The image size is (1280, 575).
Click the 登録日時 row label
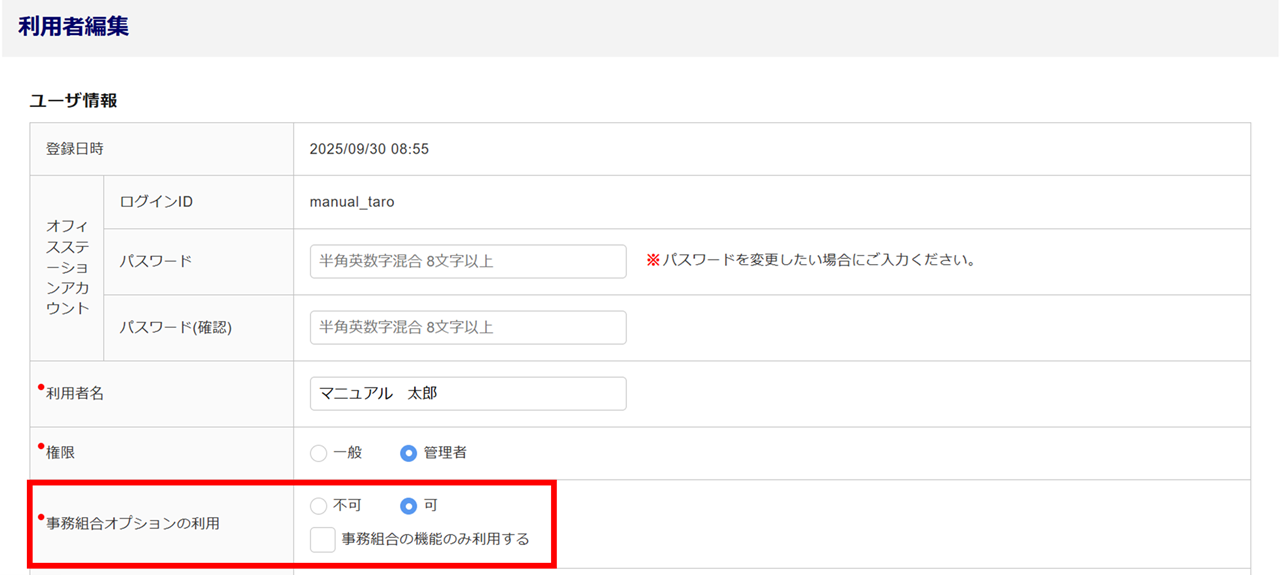75,149
